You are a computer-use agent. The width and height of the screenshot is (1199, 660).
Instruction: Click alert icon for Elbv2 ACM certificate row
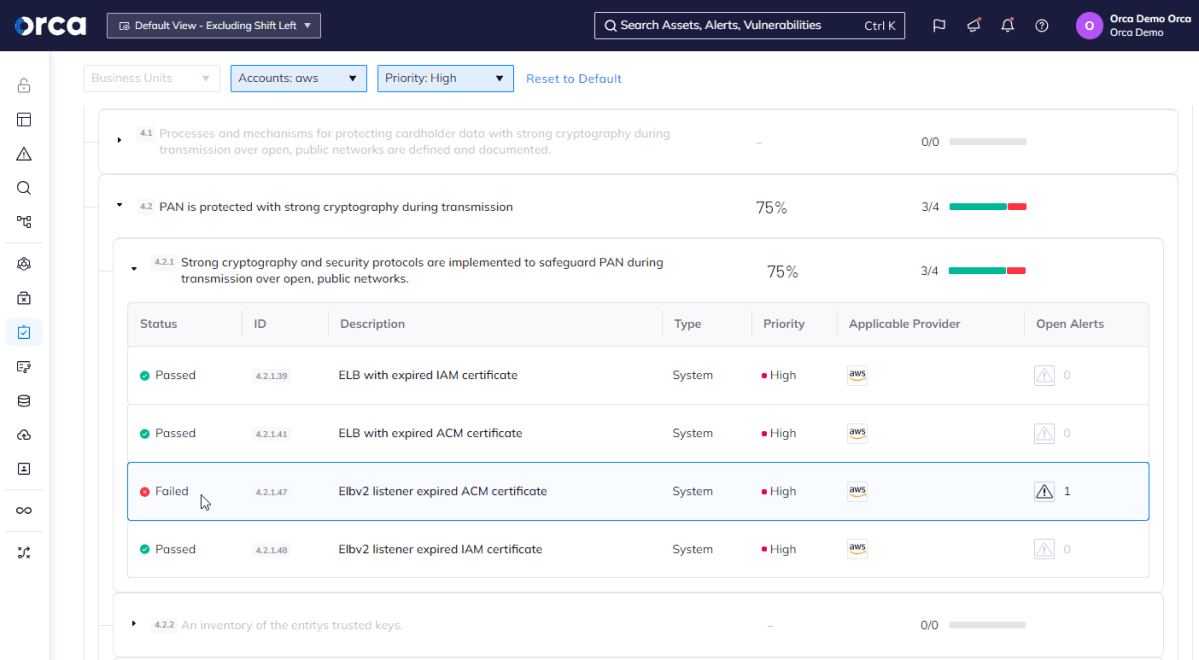click(x=1044, y=491)
